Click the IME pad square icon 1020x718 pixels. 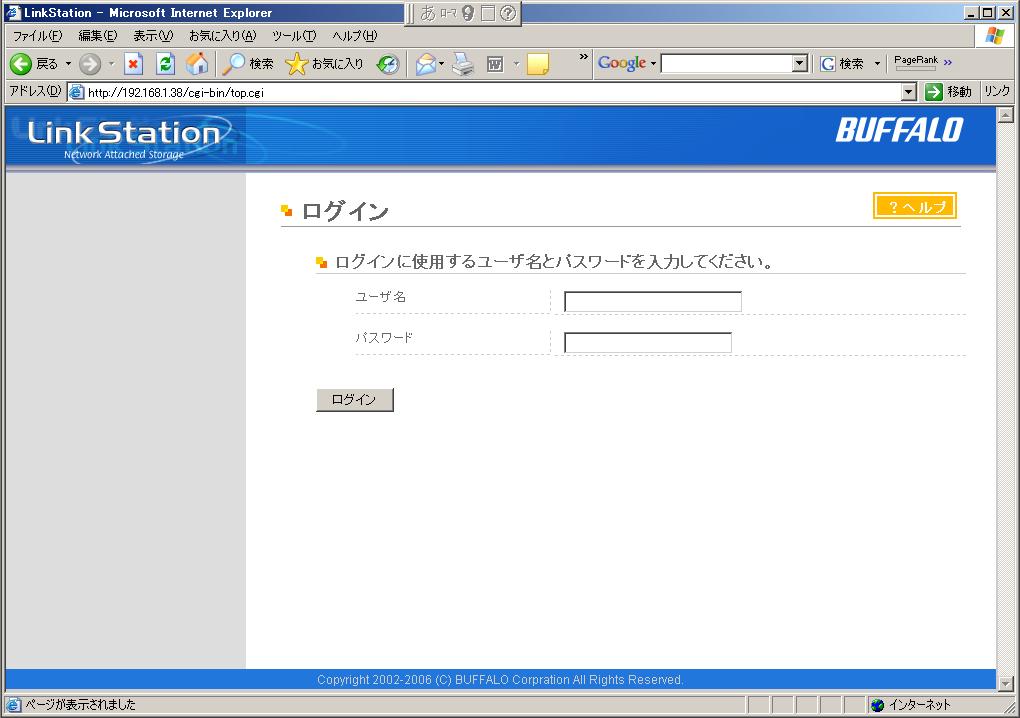pyautogui.click(x=488, y=13)
